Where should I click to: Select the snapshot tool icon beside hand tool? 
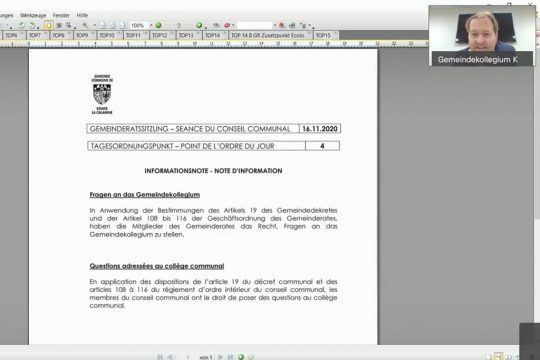click(59, 25)
